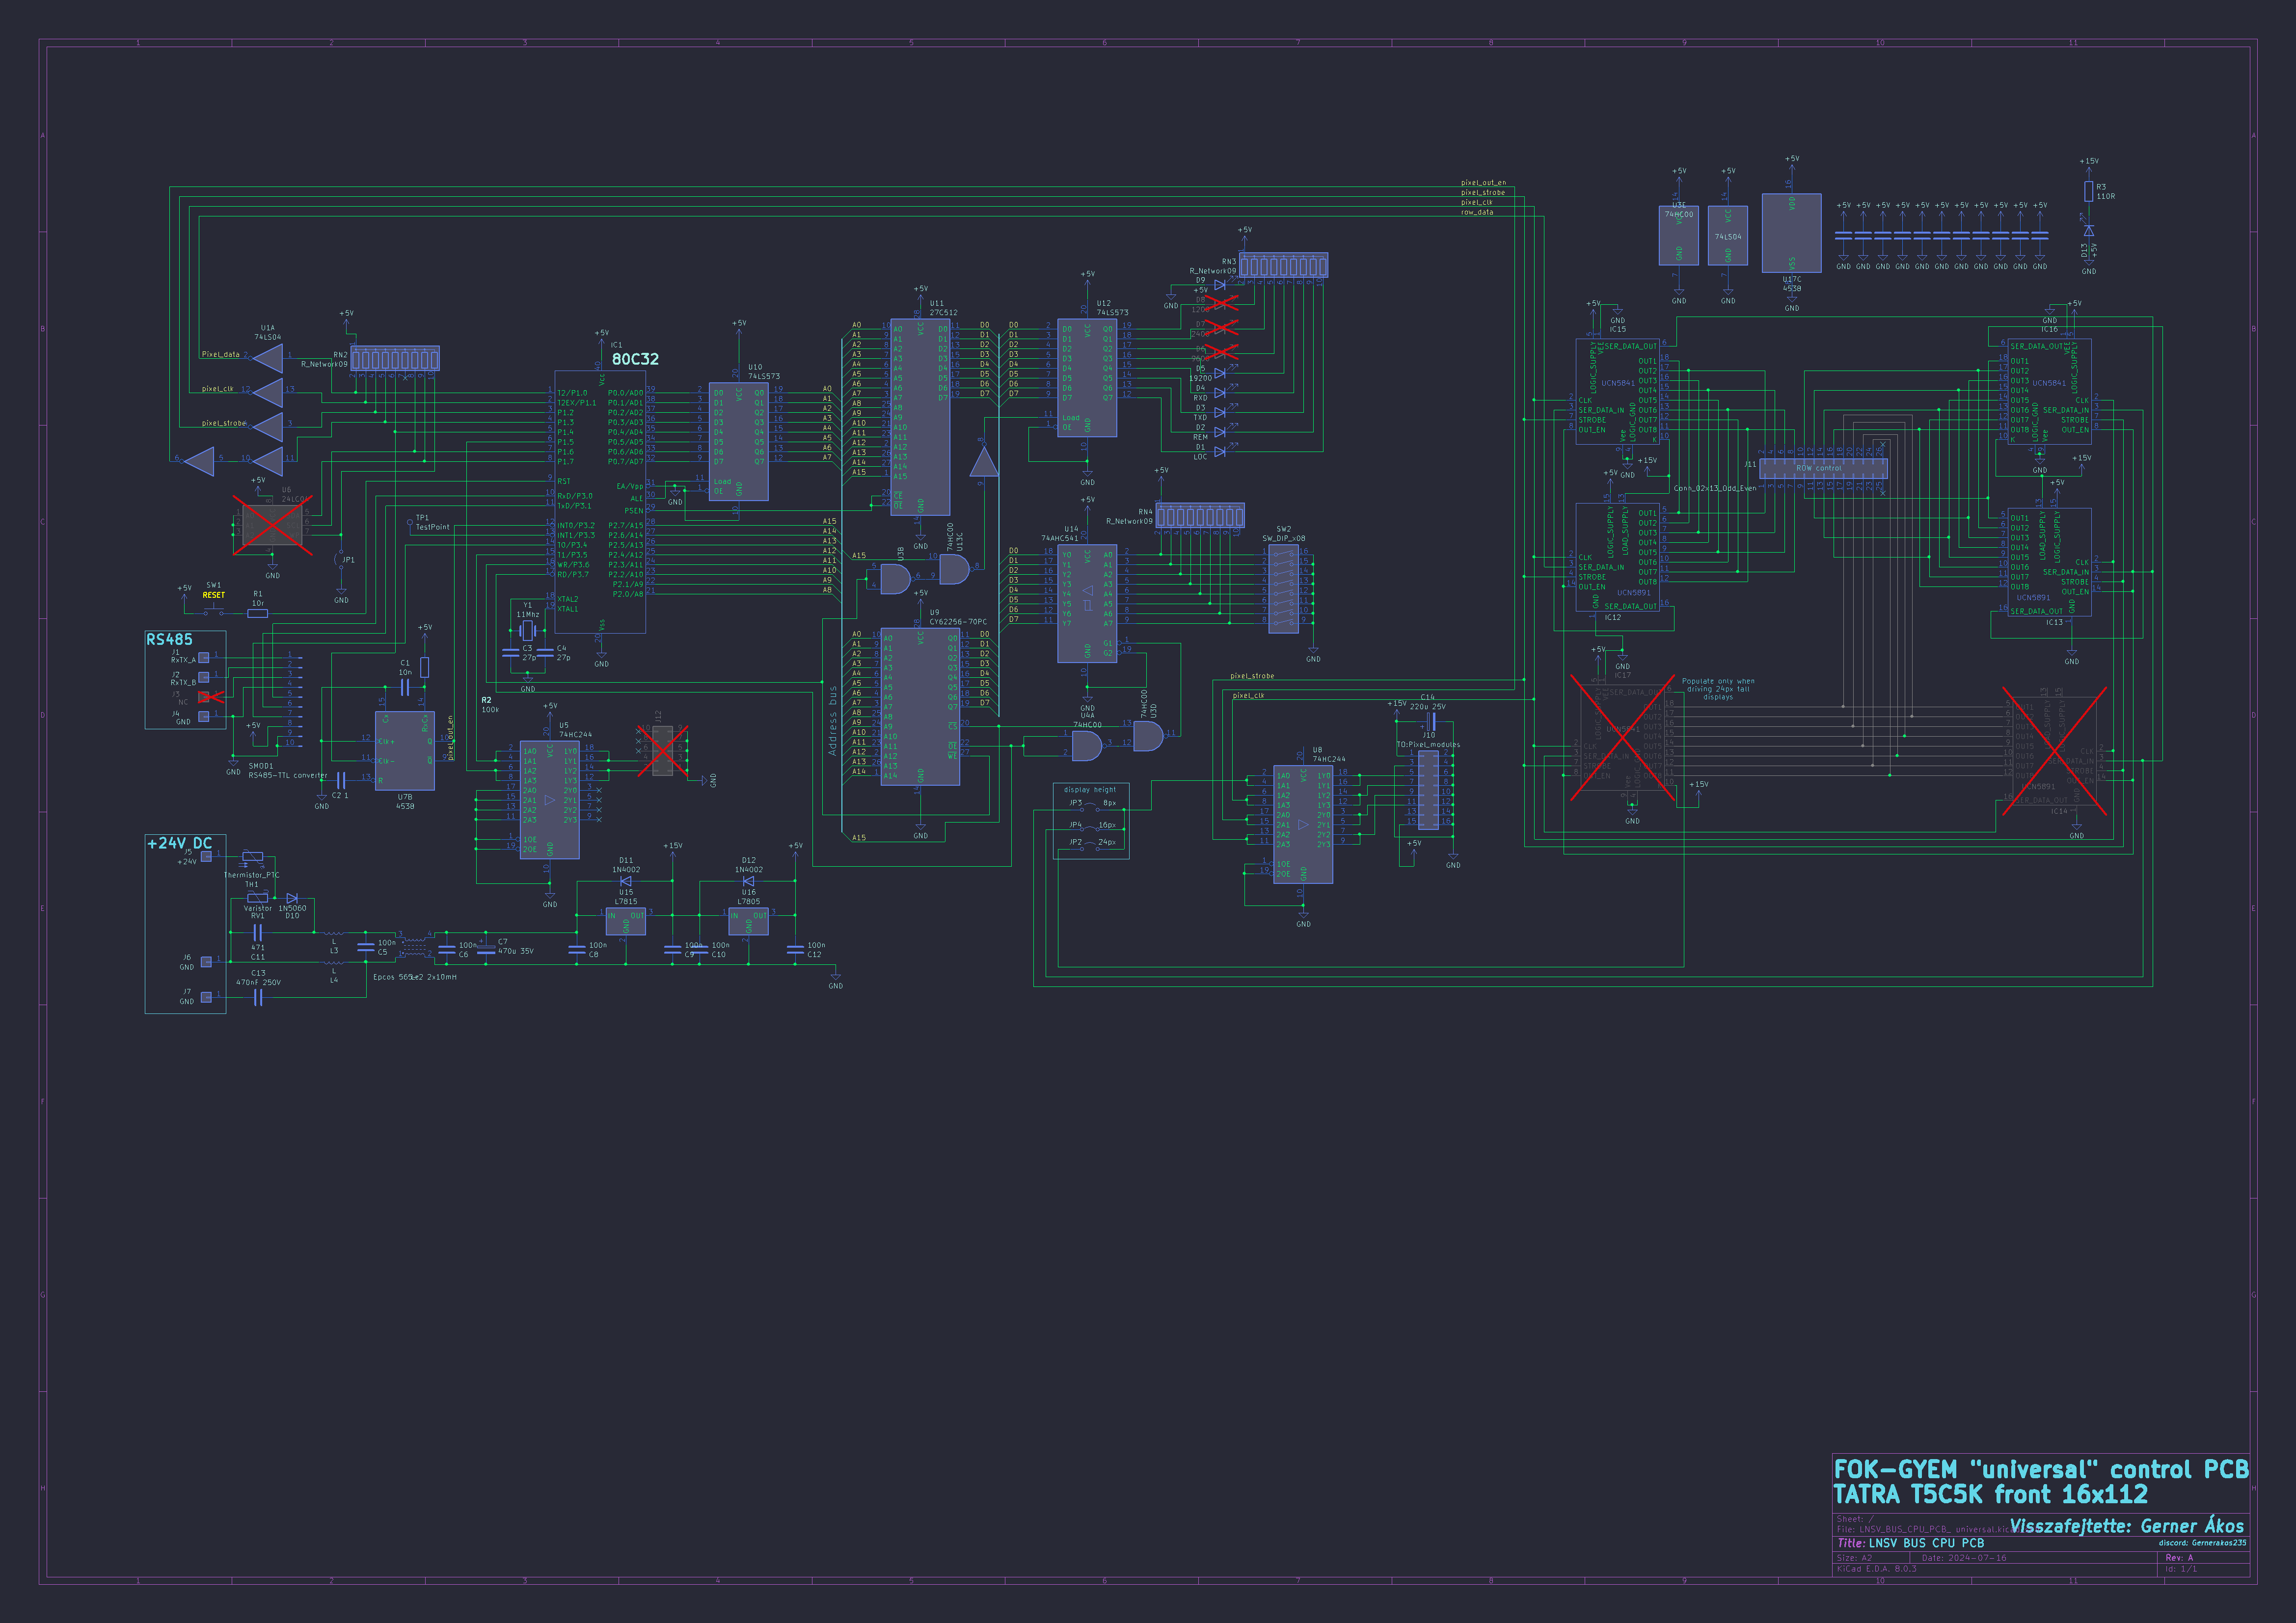The height and width of the screenshot is (1623, 2296).
Task: Select the D11 1N4002 diode symbol
Action: click(x=626, y=881)
